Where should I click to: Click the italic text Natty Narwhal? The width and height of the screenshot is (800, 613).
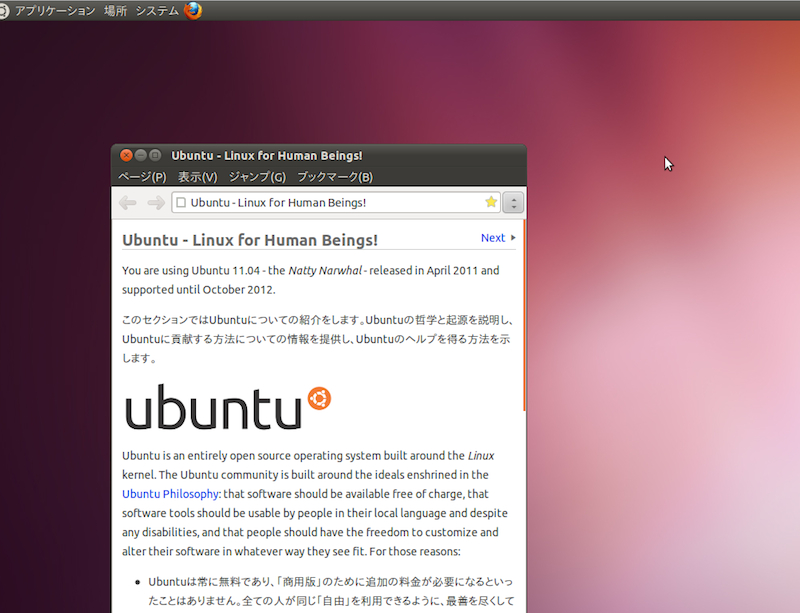tap(325, 271)
